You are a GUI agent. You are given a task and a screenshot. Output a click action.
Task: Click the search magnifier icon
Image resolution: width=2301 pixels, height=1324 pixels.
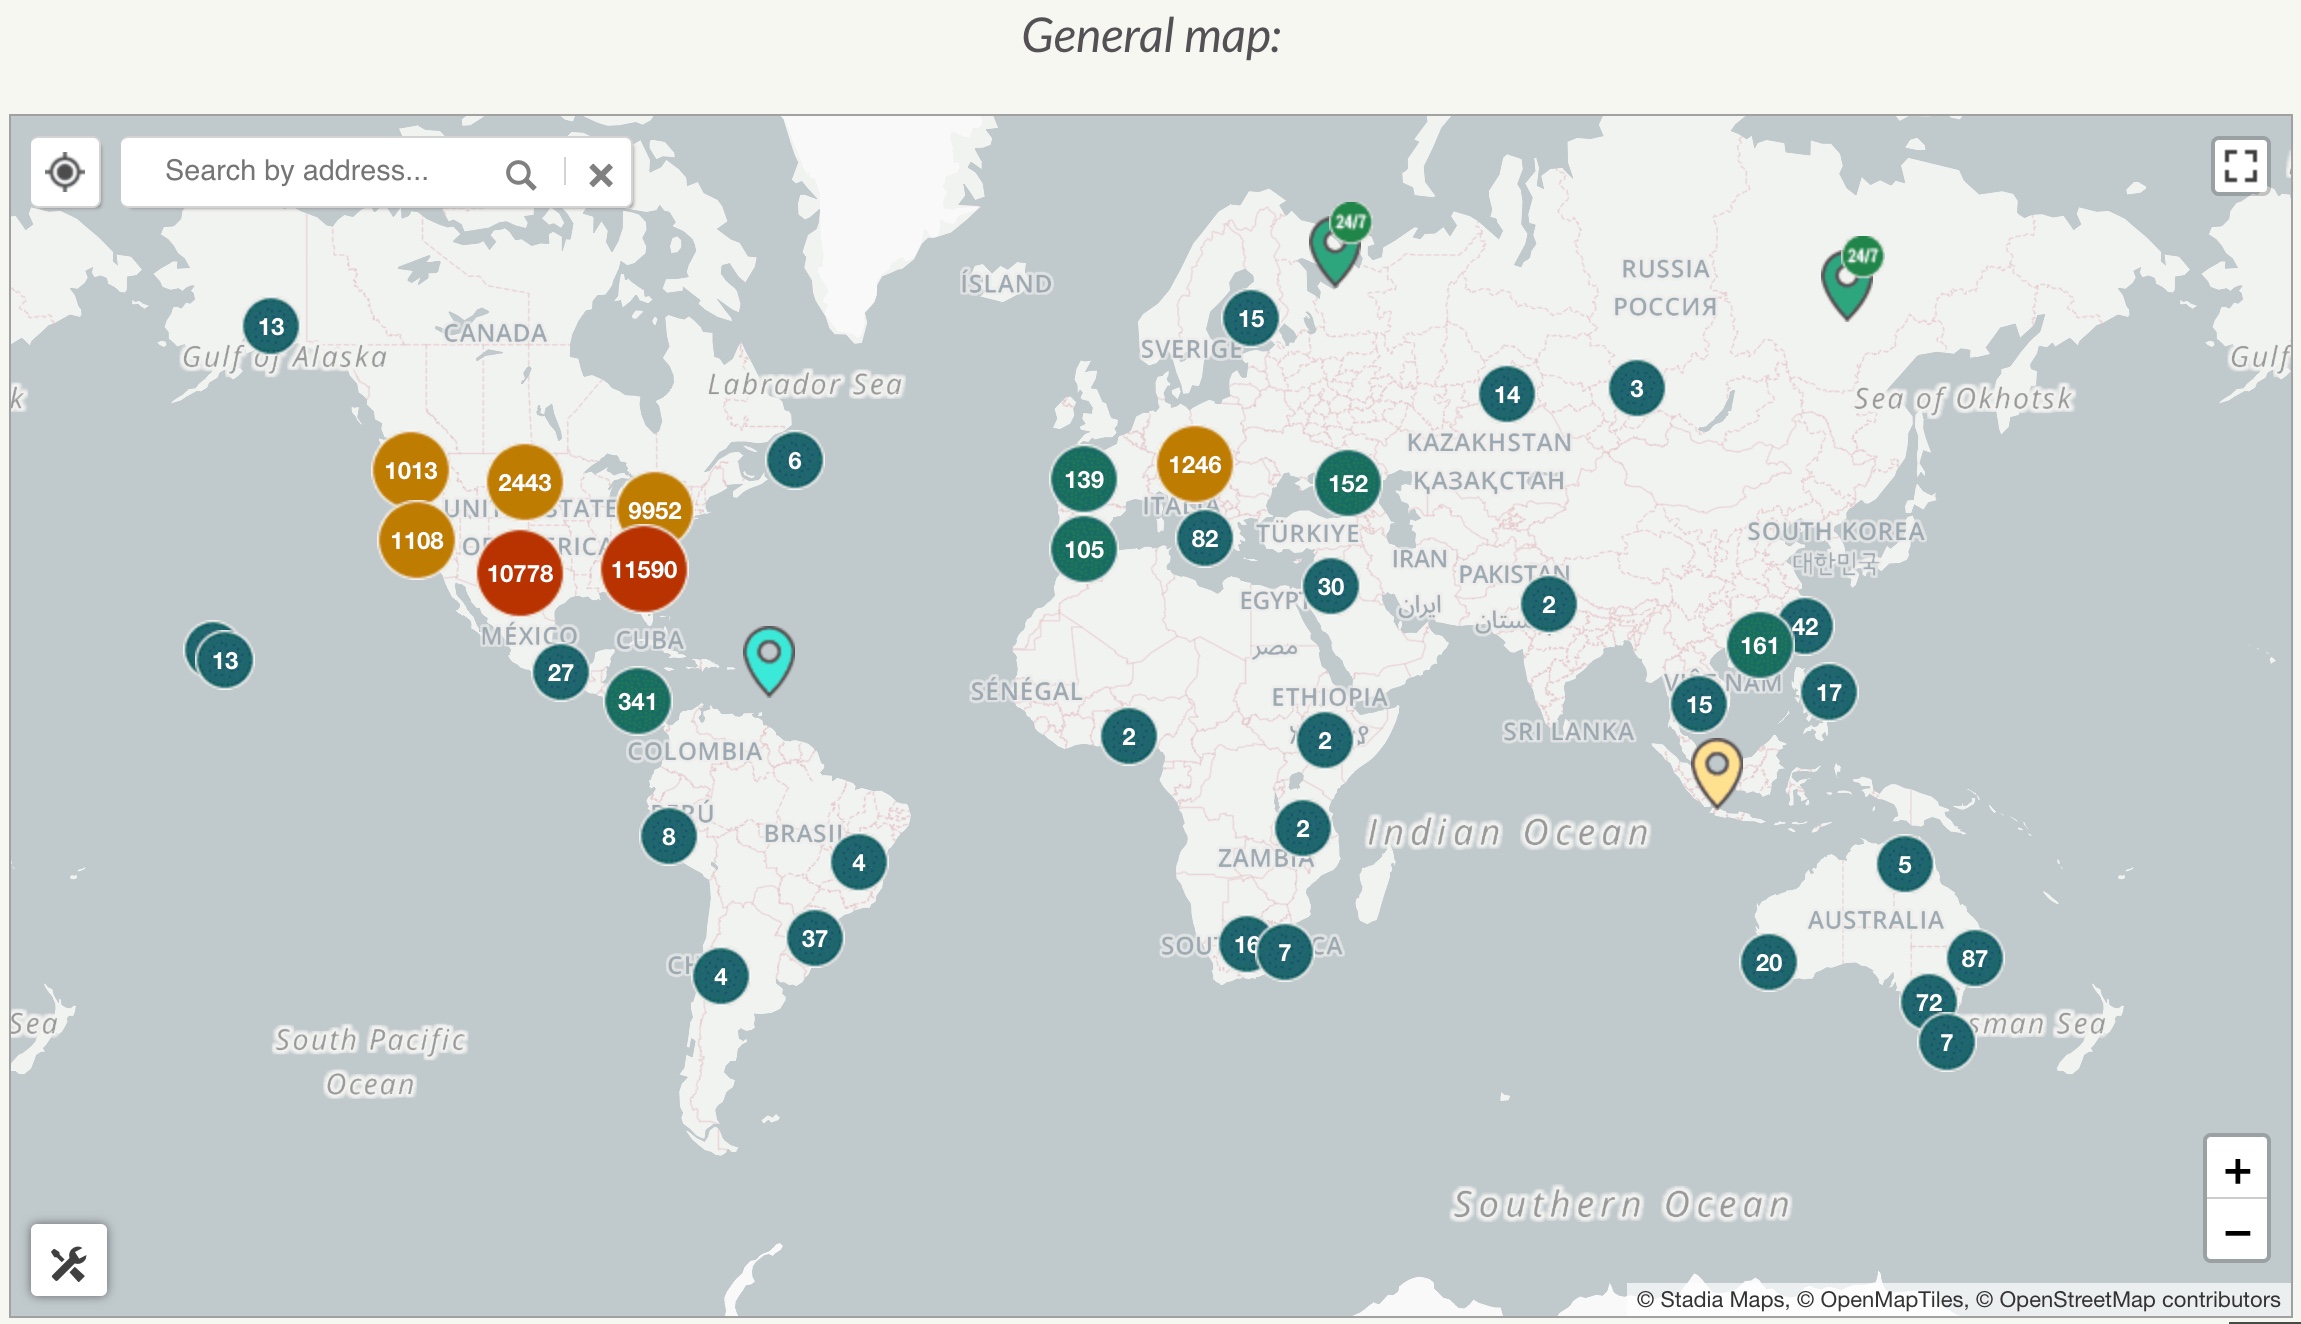click(520, 175)
